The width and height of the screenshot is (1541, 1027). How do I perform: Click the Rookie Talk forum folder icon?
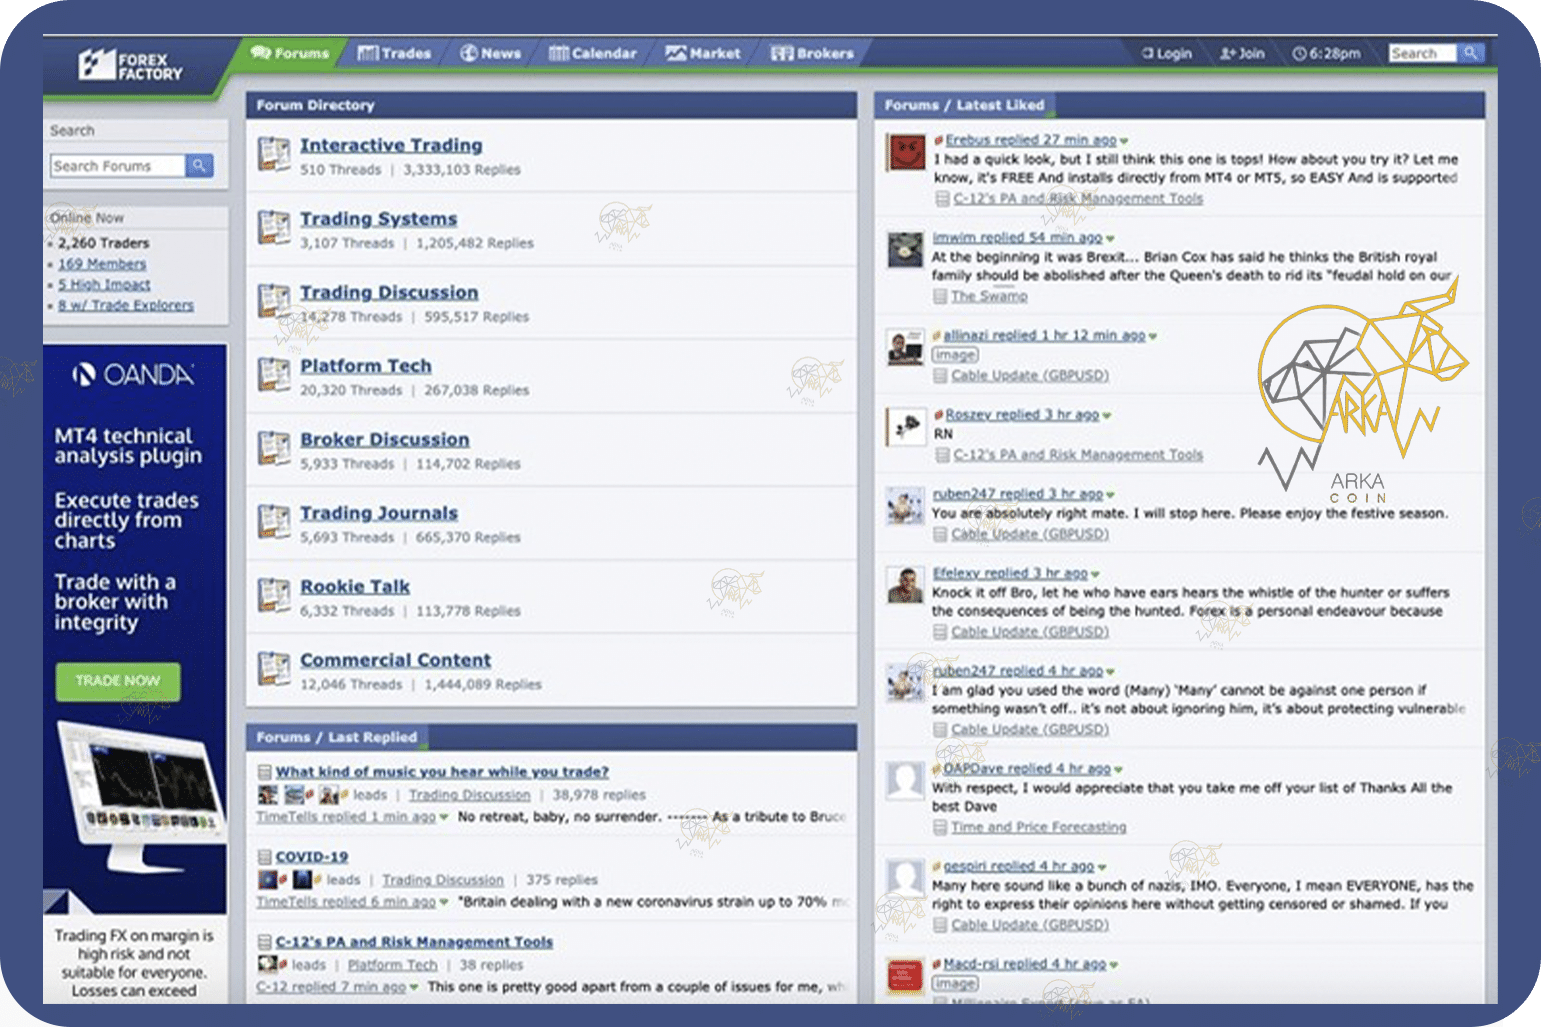coord(273,595)
